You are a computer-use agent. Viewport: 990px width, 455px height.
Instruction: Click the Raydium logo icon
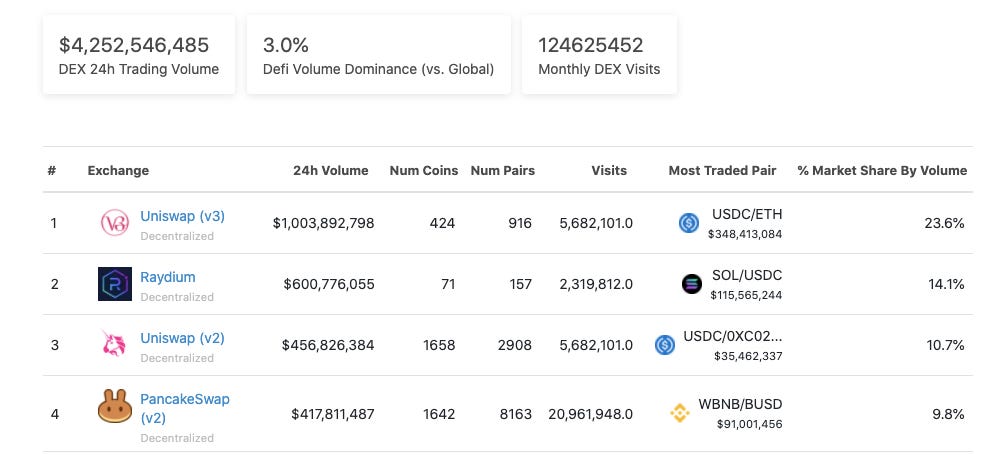pos(115,284)
